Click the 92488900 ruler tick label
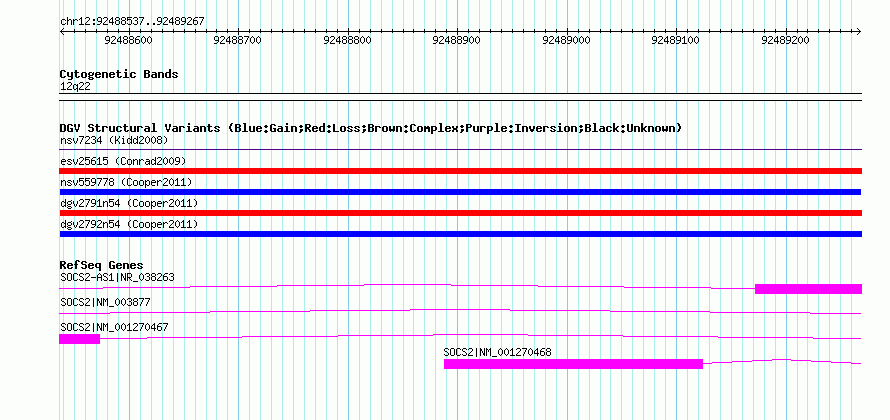 pos(456,40)
